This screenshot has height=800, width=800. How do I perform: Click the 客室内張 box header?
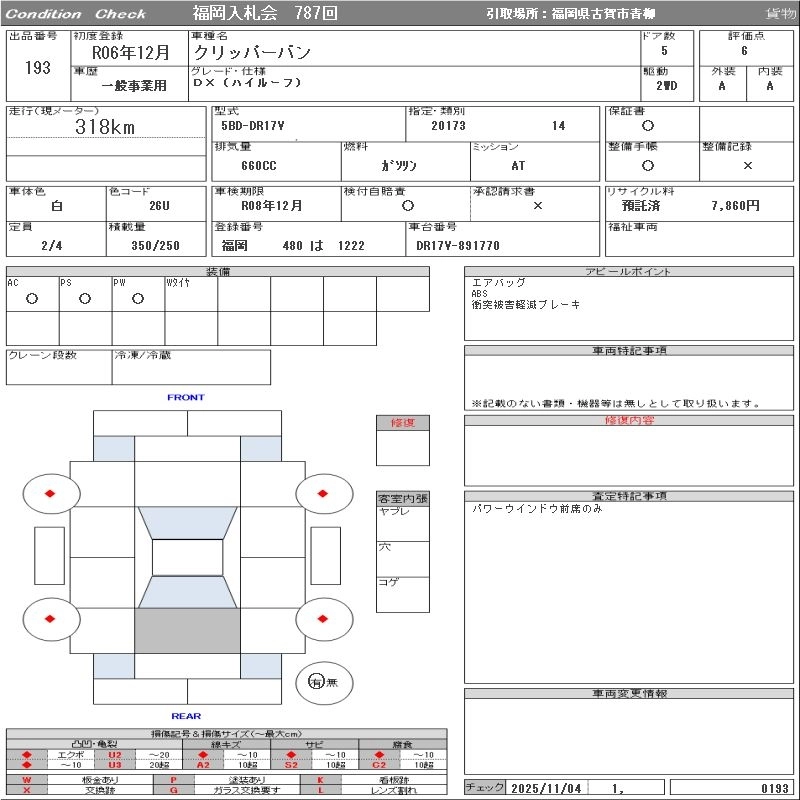(403, 498)
